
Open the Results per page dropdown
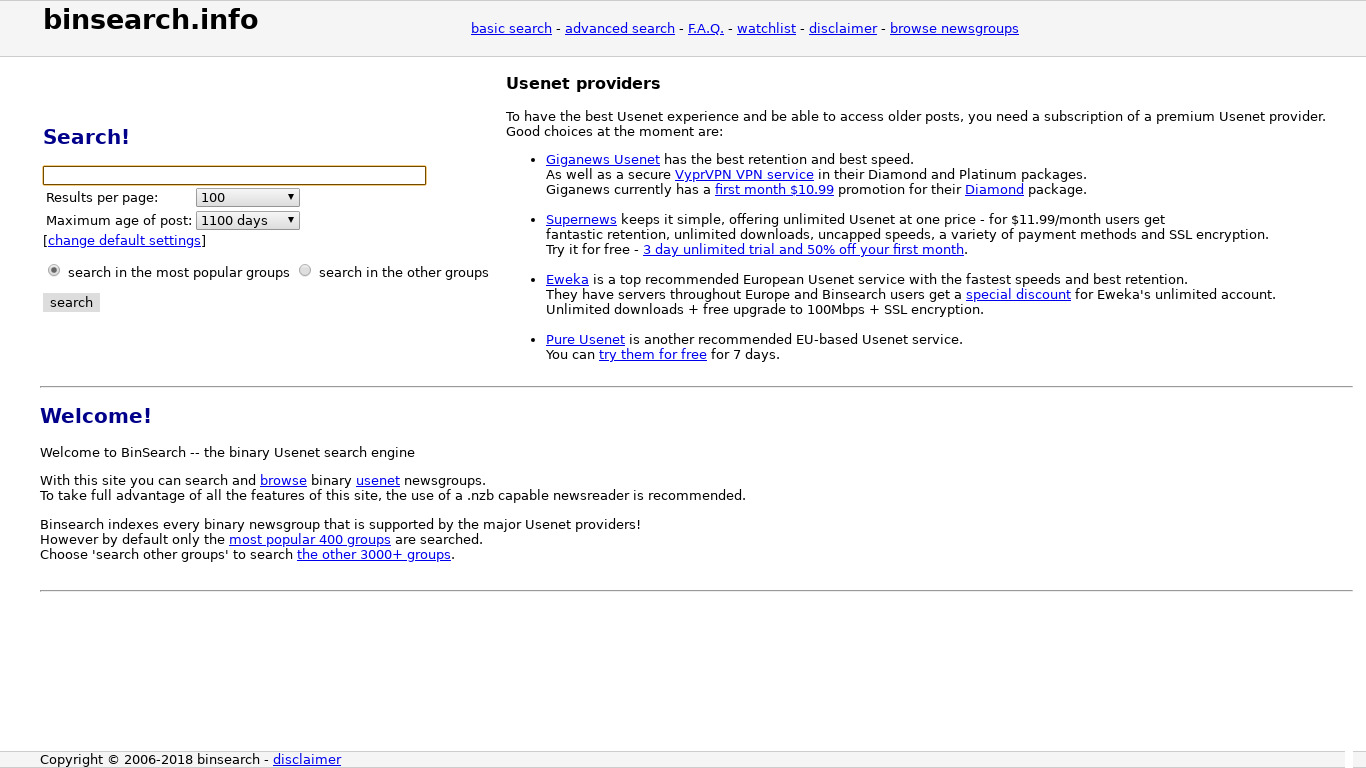pyautogui.click(x=248, y=198)
